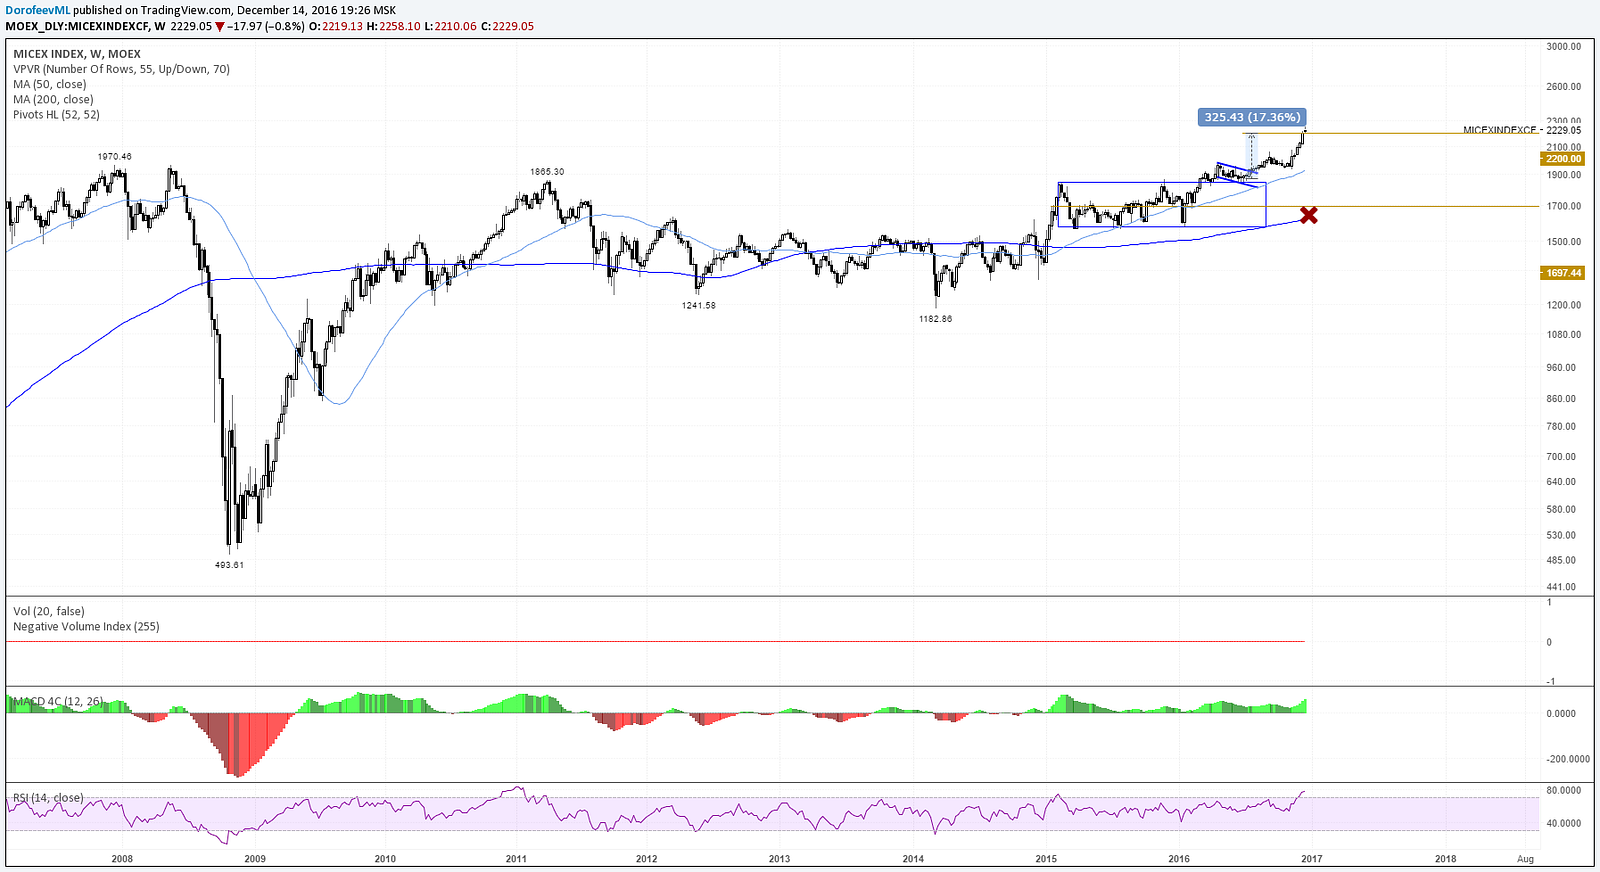
Task: Click the gold 1697.44 price tag
Action: [x=1563, y=273]
